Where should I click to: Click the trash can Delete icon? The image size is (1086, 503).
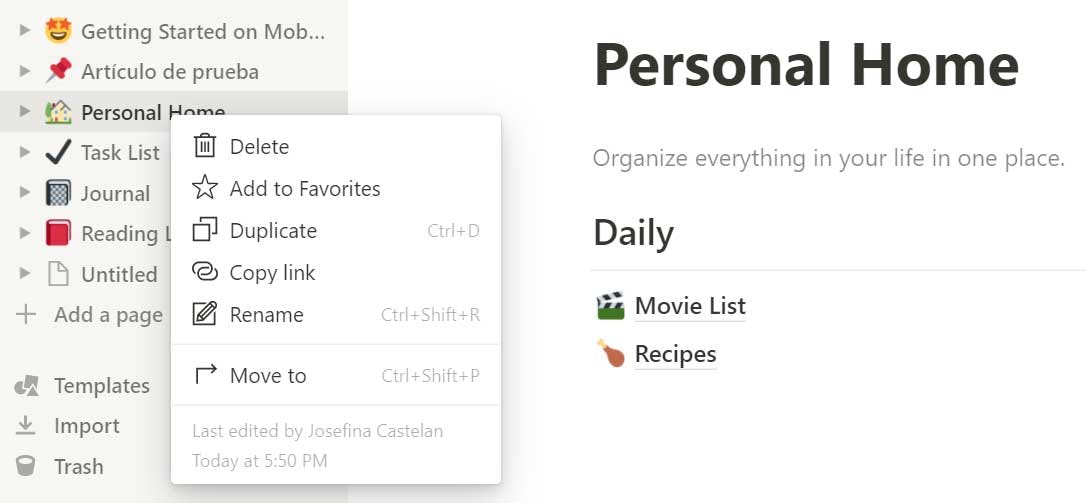coord(205,146)
